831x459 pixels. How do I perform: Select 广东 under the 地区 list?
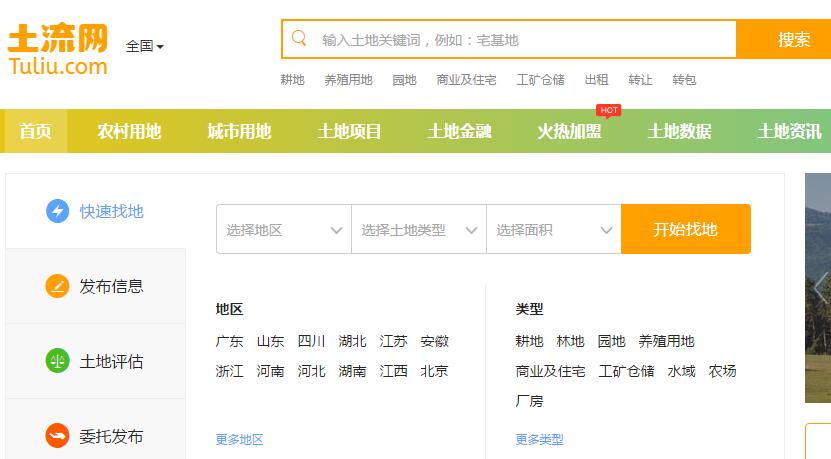229,341
